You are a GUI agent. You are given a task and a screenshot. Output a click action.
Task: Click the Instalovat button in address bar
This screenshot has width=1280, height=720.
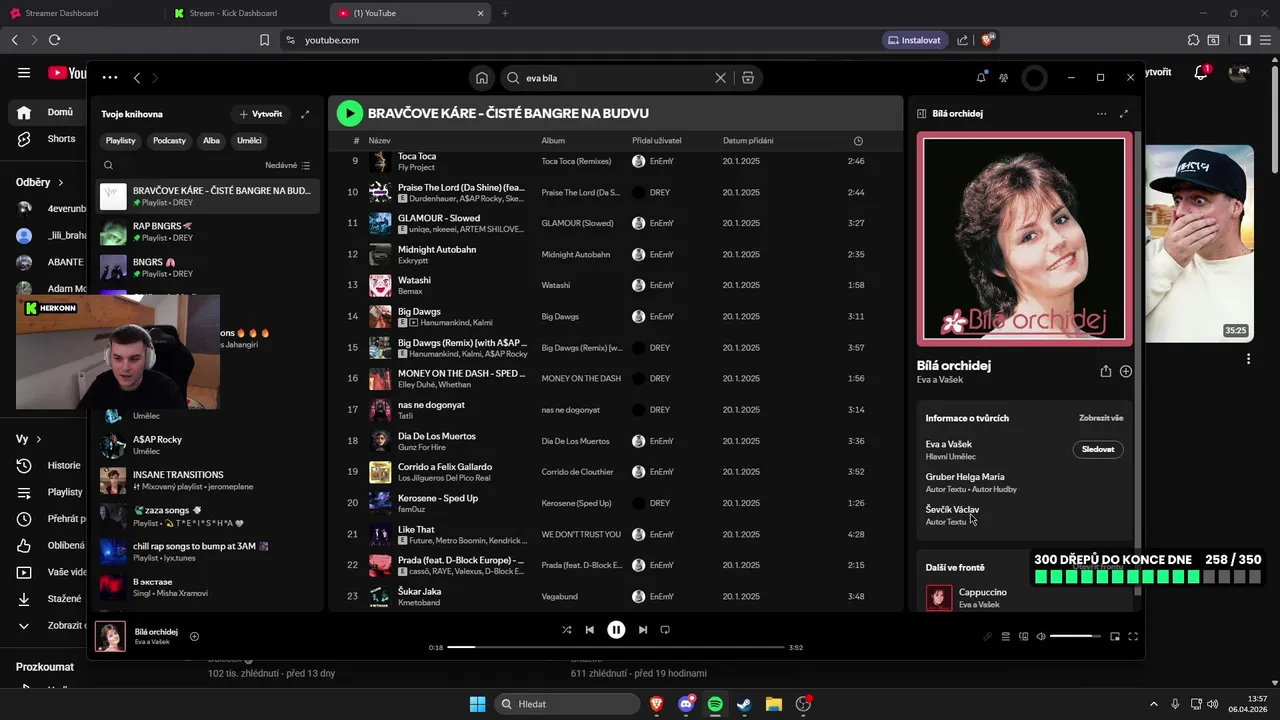[915, 40]
